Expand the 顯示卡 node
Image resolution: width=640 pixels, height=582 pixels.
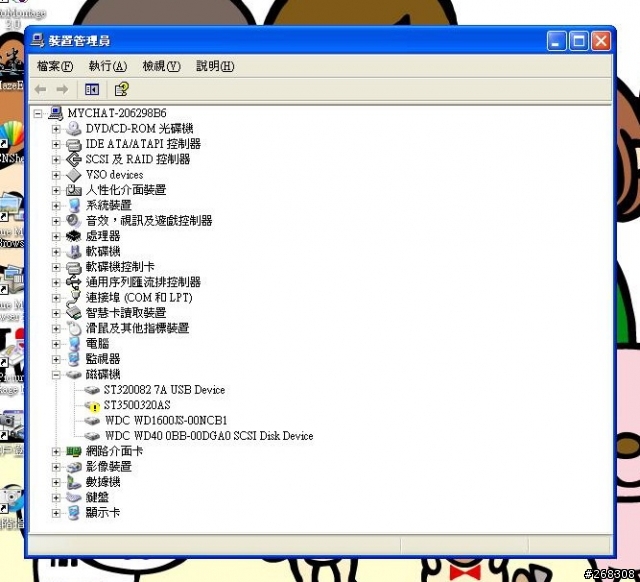pyautogui.click(x=56, y=513)
